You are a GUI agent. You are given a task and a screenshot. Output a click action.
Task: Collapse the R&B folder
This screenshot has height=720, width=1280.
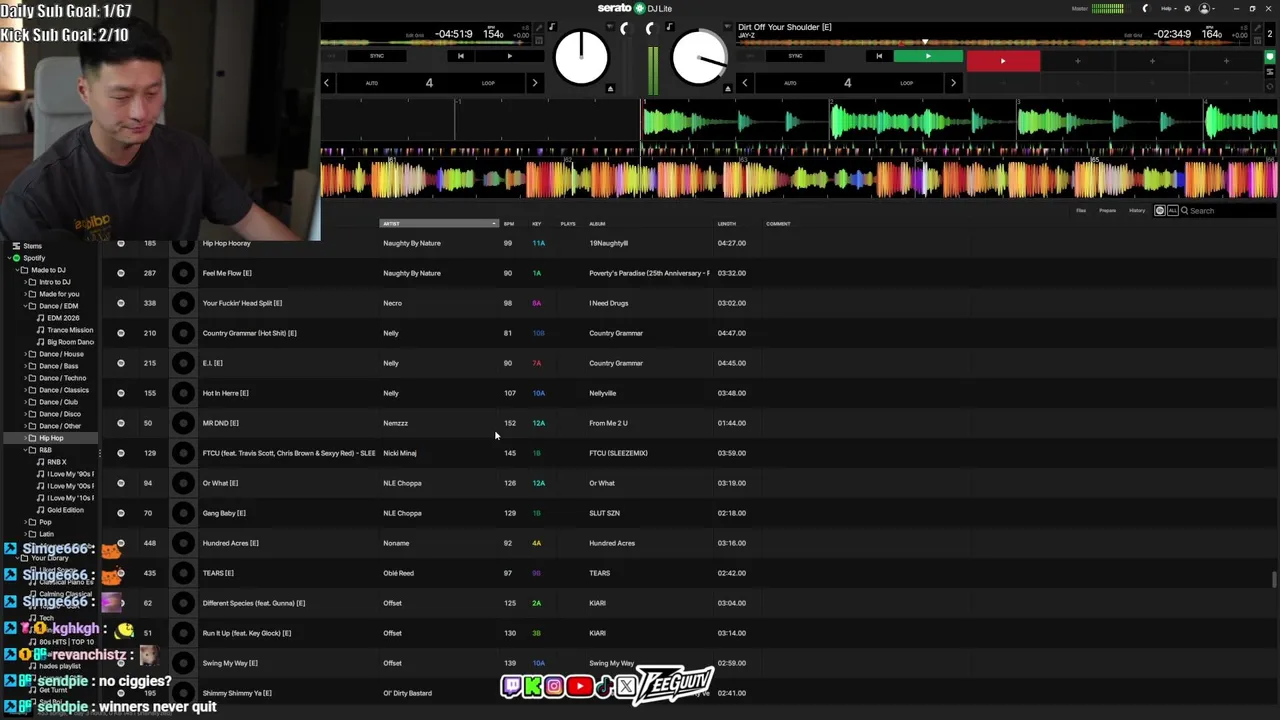(25, 450)
